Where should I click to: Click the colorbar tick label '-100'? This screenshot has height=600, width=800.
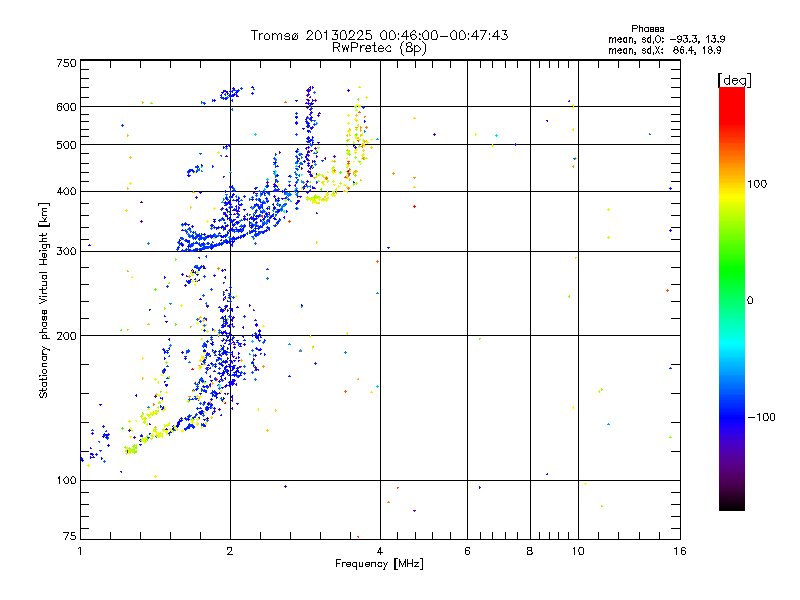point(762,417)
